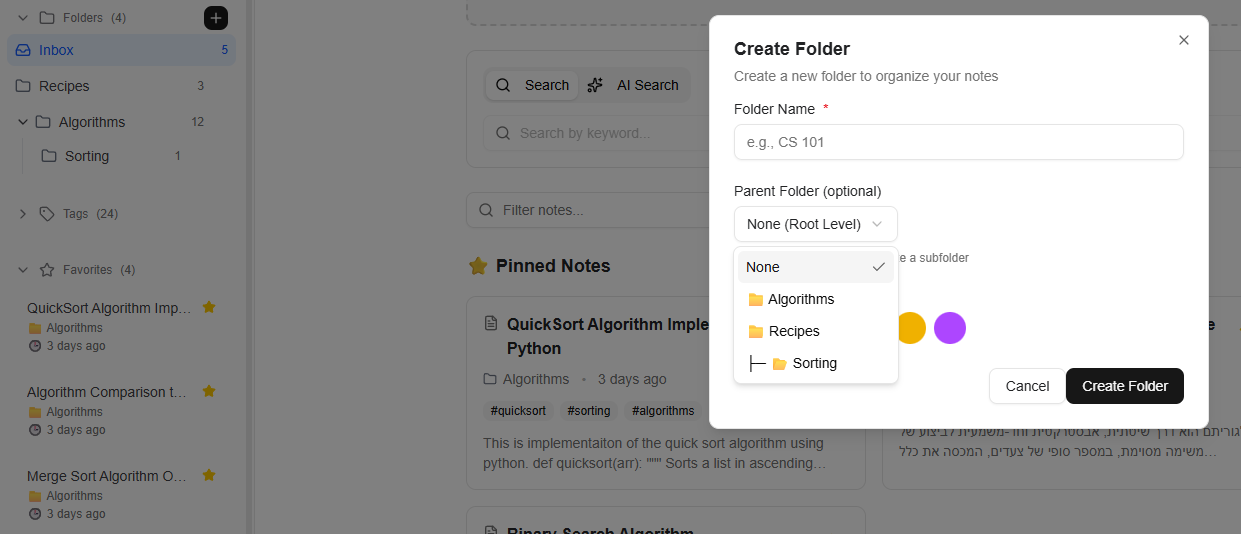This screenshot has width=1241, height=534.
Task: Expand the Tags section
Action: point(23,214)
